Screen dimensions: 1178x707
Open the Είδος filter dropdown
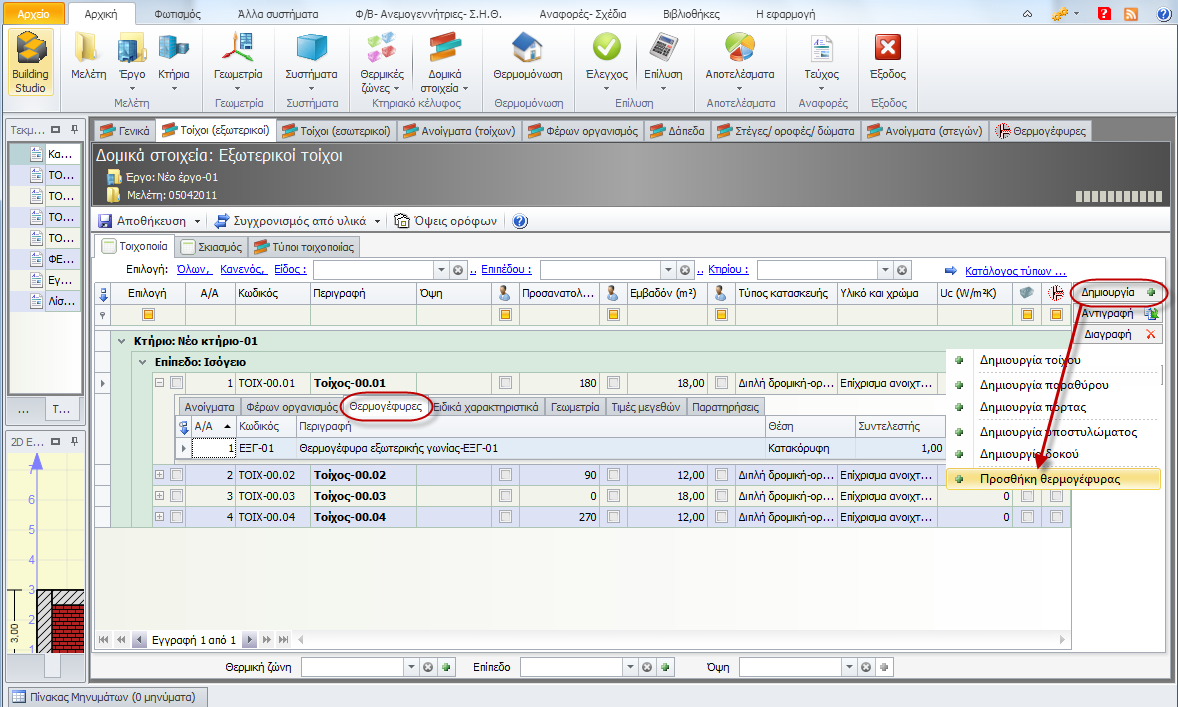[442, 270]
